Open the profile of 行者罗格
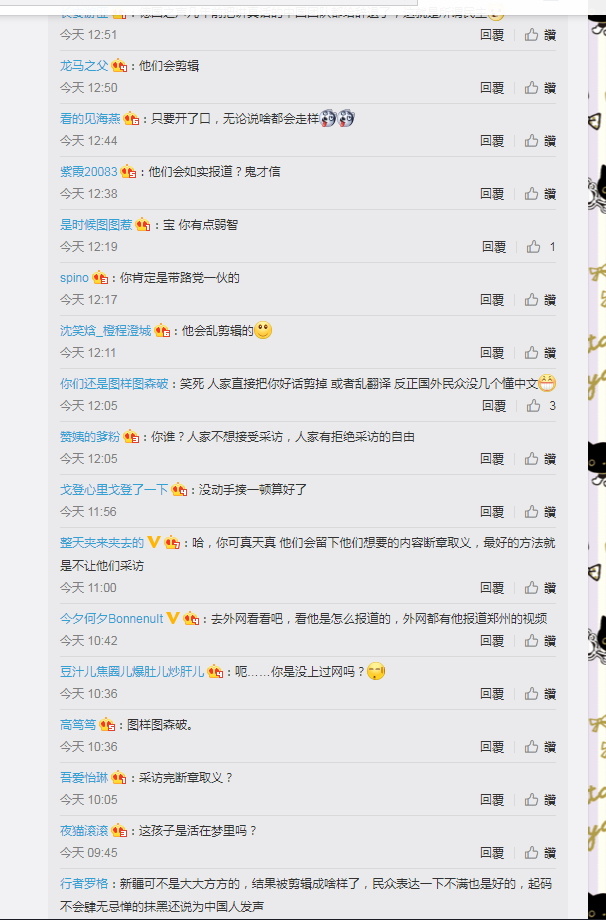Viewport: 606px width, 920px height. [x=84, y=884]
